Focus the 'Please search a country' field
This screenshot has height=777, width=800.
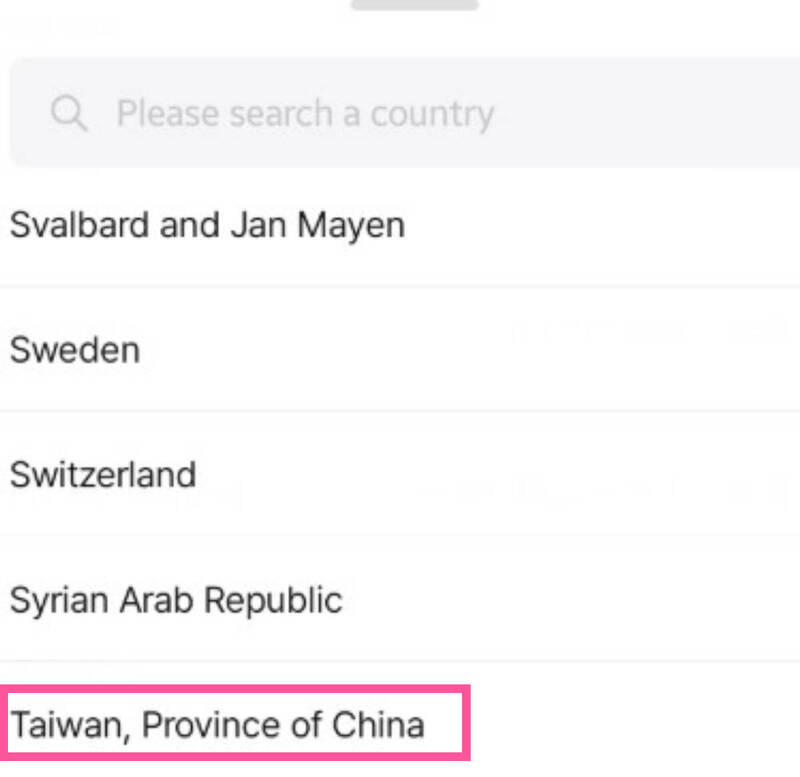point(406,112)
